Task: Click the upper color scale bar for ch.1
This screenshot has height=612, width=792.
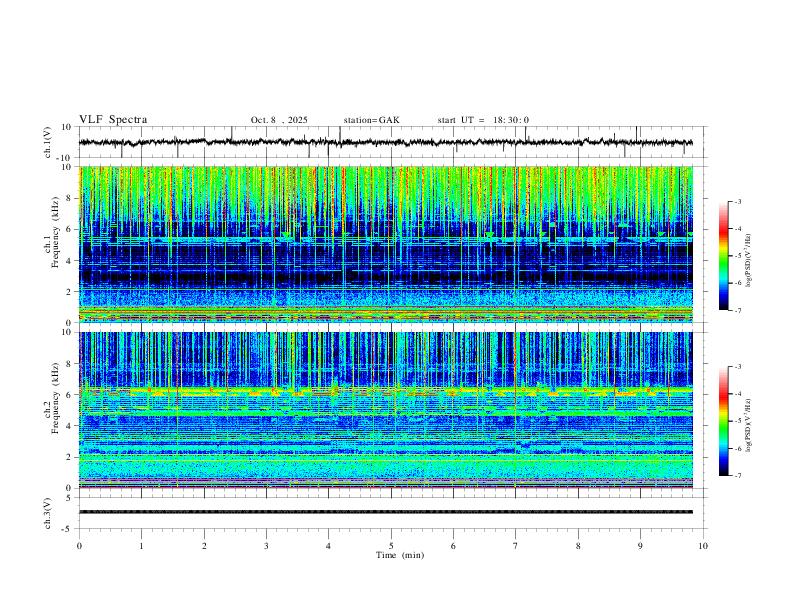Action: 724,256
